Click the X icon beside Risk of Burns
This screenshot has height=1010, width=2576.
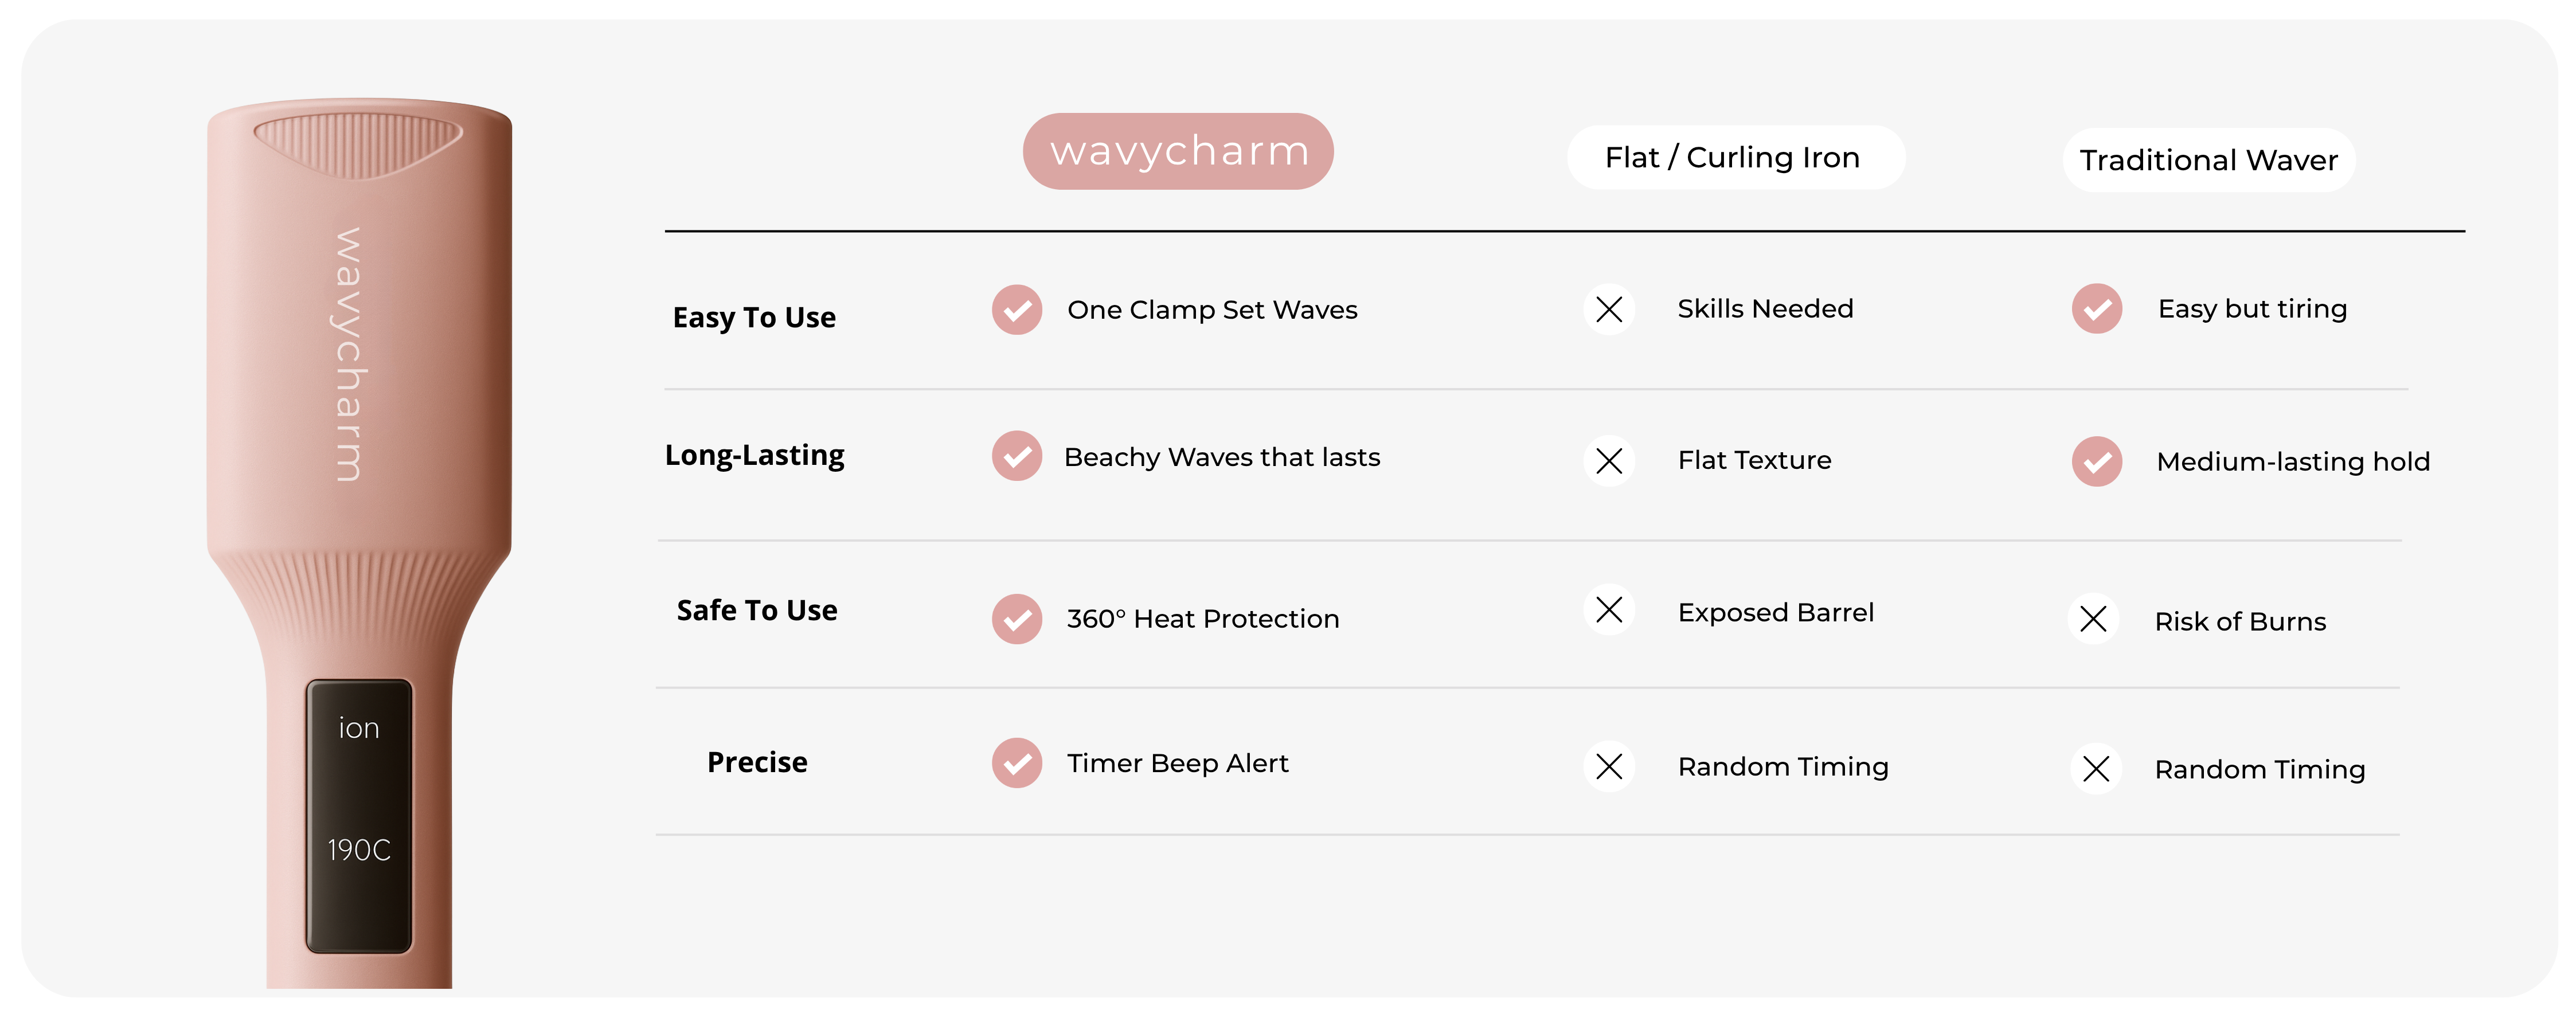click(2093, 620)
